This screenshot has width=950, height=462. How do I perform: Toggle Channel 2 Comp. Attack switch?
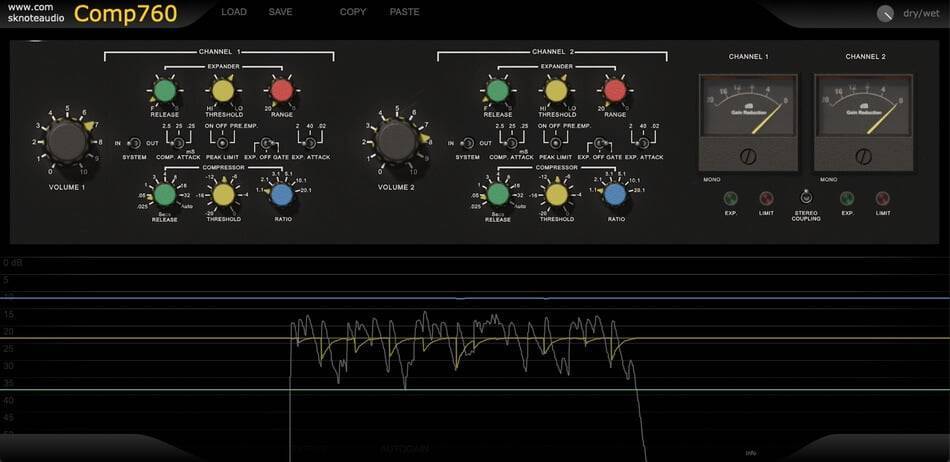(511, 143)
